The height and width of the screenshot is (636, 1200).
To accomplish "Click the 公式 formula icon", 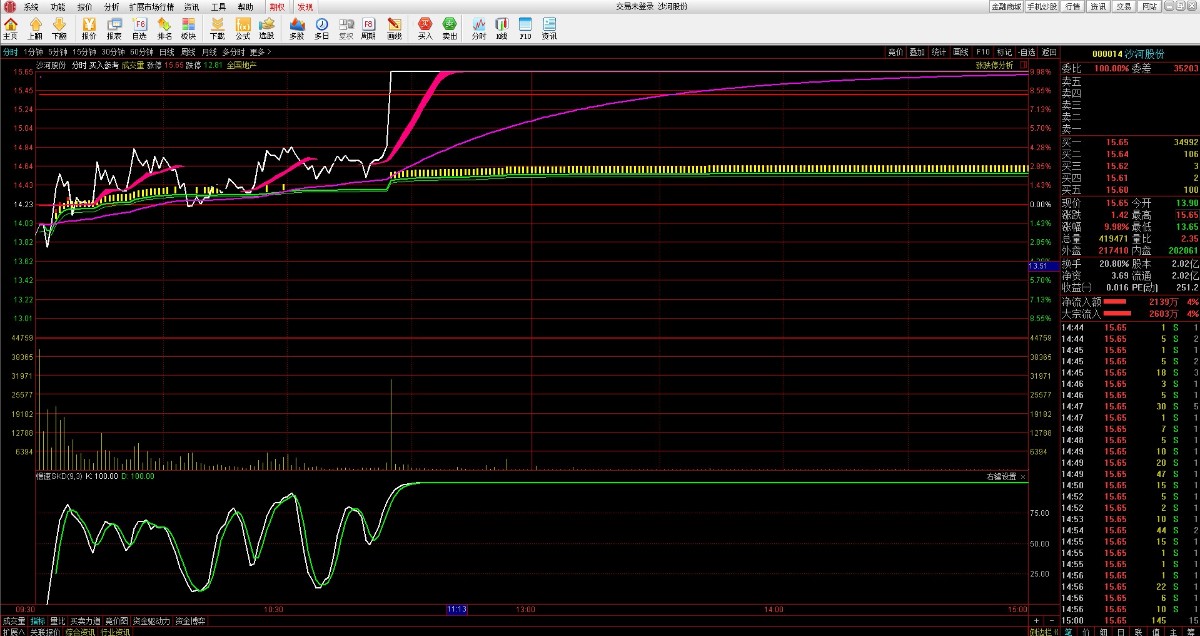I will tap(242, 27).
